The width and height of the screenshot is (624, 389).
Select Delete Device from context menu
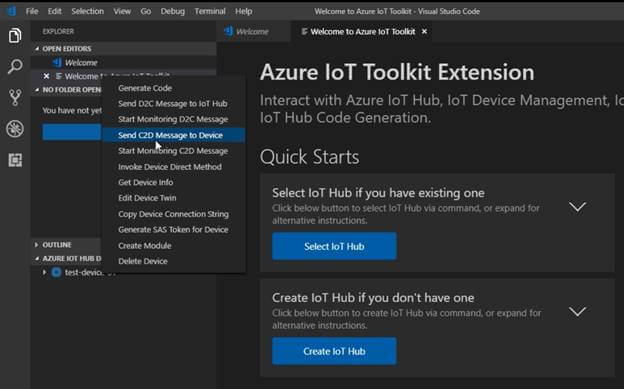[174, 261]
